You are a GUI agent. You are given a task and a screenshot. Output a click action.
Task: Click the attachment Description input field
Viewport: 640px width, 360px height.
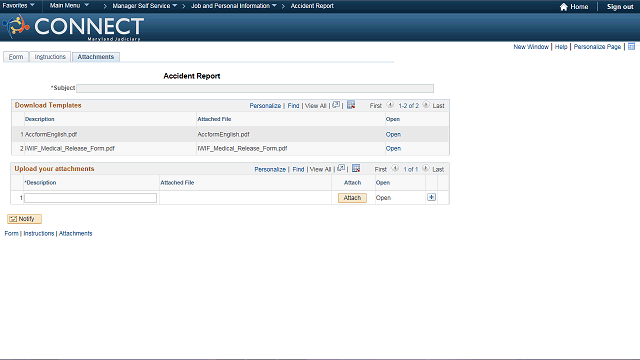coord(90,198)
